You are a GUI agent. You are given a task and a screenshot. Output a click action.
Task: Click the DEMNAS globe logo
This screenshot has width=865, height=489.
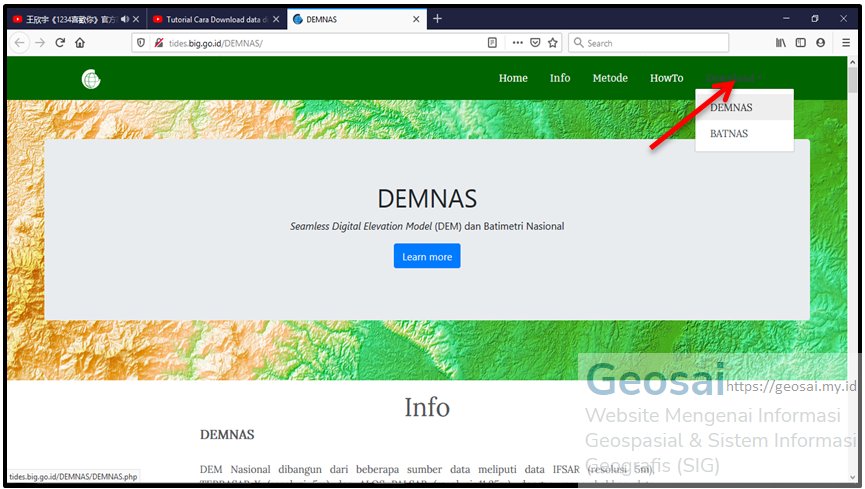[91, 79]
